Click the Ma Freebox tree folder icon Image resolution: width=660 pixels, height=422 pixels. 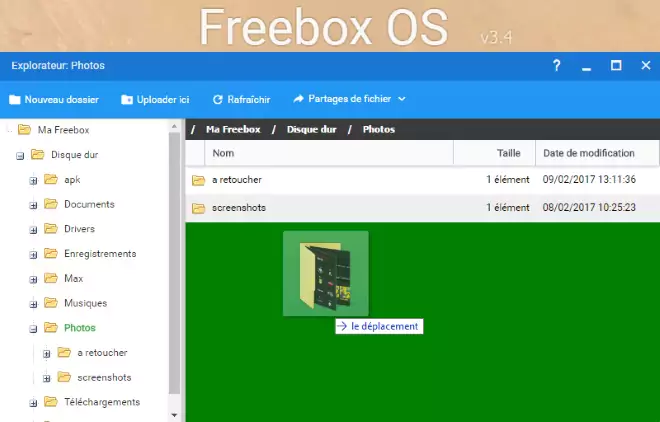24,130
